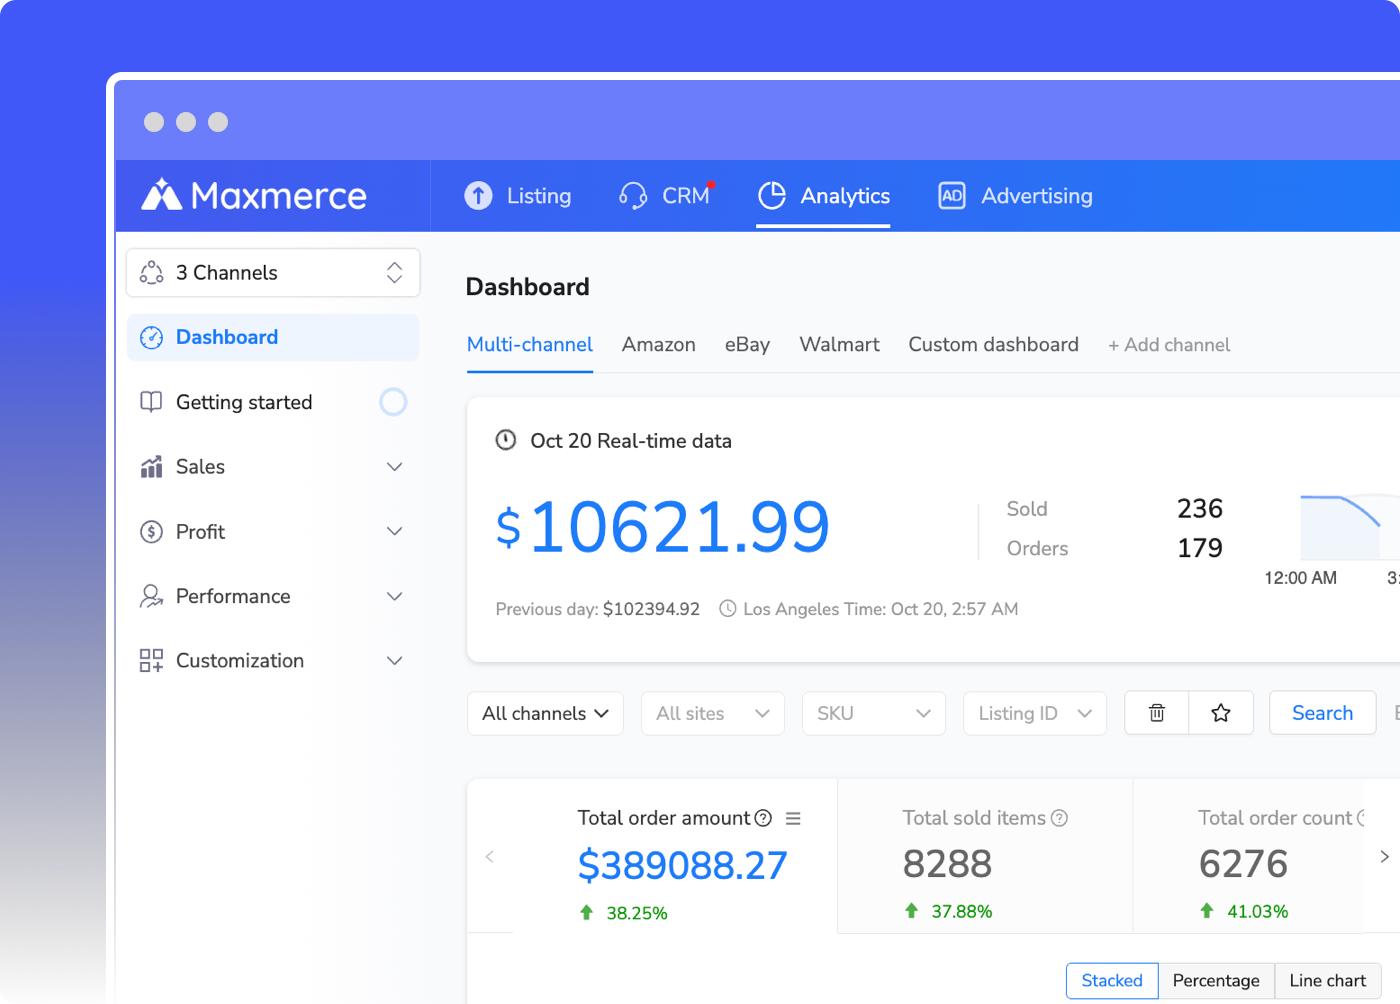Open the menu icon next to Total order amount
This screenshot has width=1400, height=1004.
point(793,818)
